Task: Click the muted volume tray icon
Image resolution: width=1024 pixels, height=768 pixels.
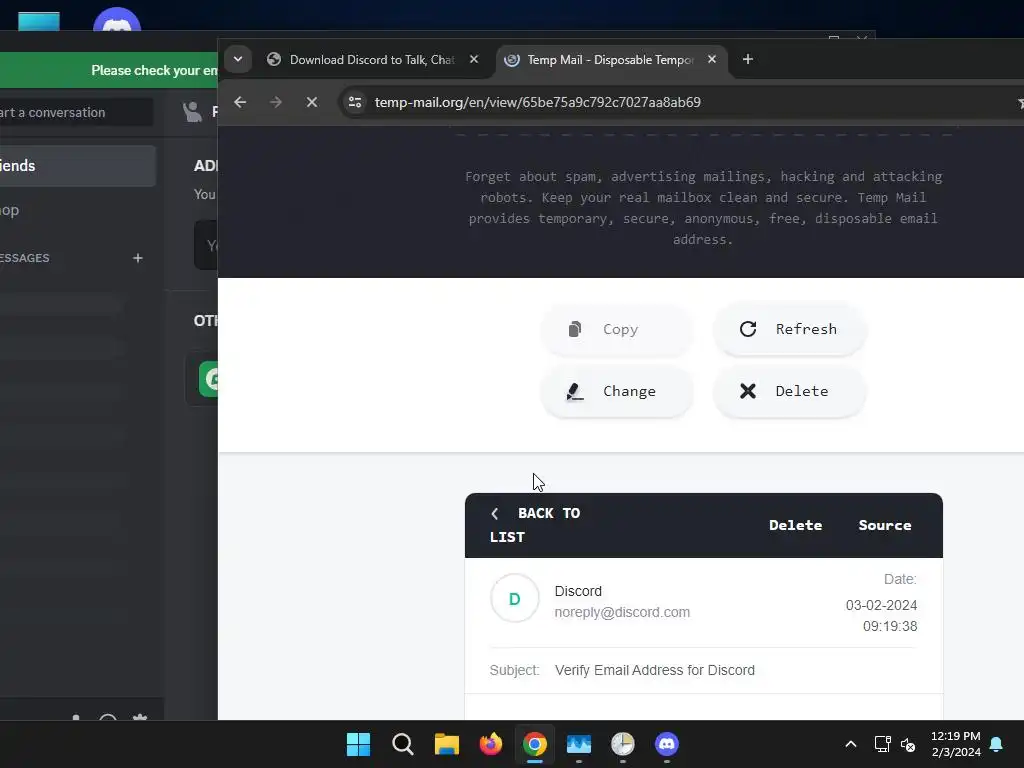Action: (908, 744)
